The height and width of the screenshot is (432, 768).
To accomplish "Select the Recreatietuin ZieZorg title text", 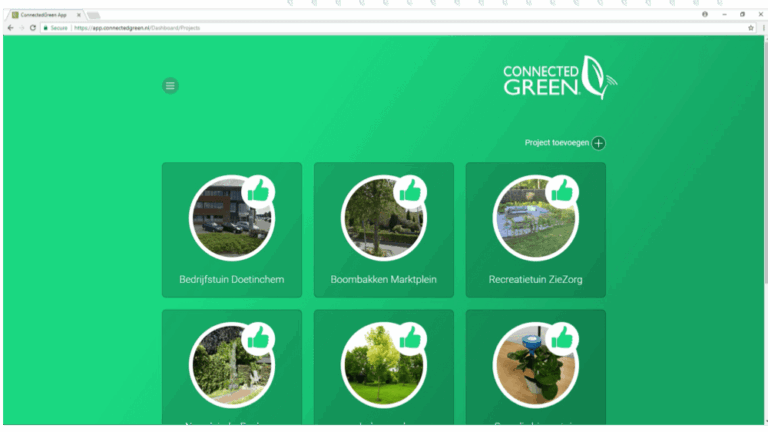I will (535, 279).
